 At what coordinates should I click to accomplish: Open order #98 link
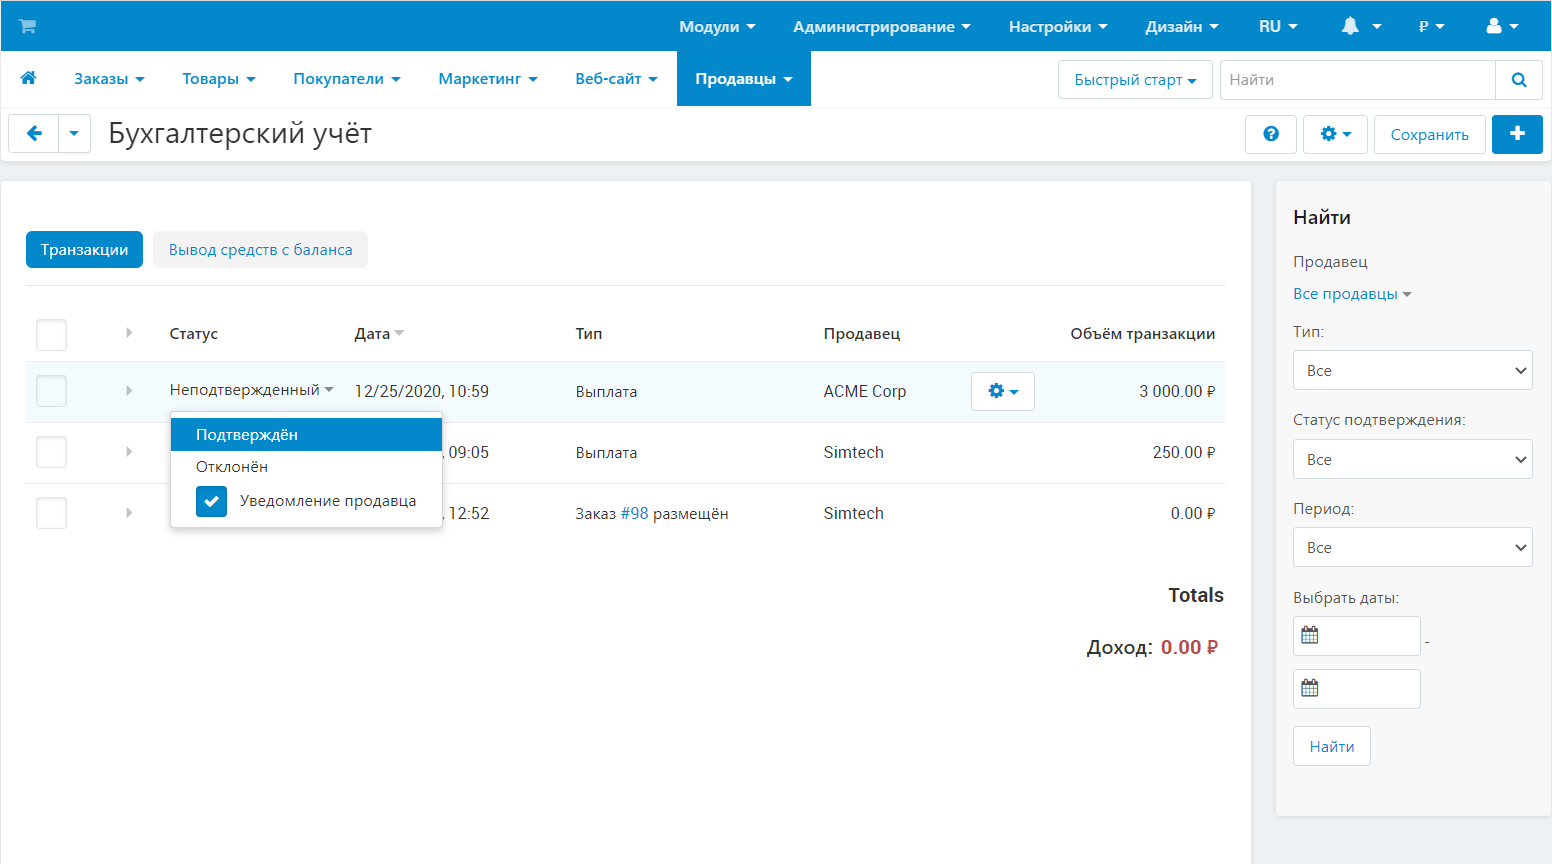[x=634, y=513]
